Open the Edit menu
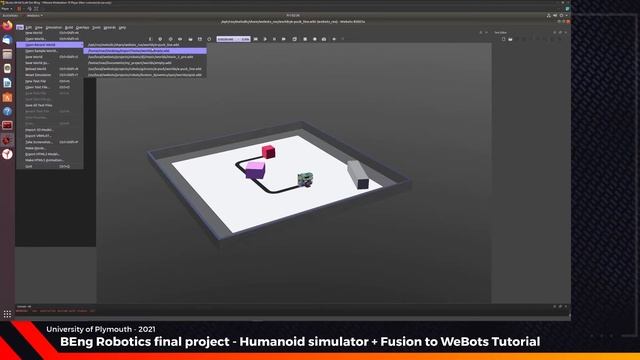Screen dimensions: 640x360 tap(29, 27)
